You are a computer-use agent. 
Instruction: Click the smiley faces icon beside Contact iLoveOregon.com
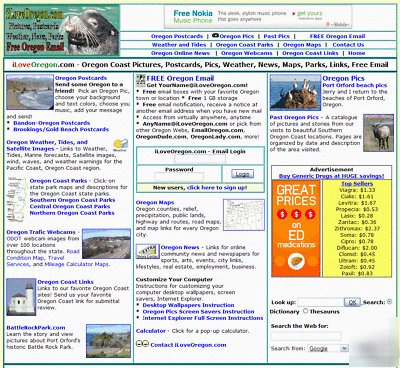[x=142, y=343]
